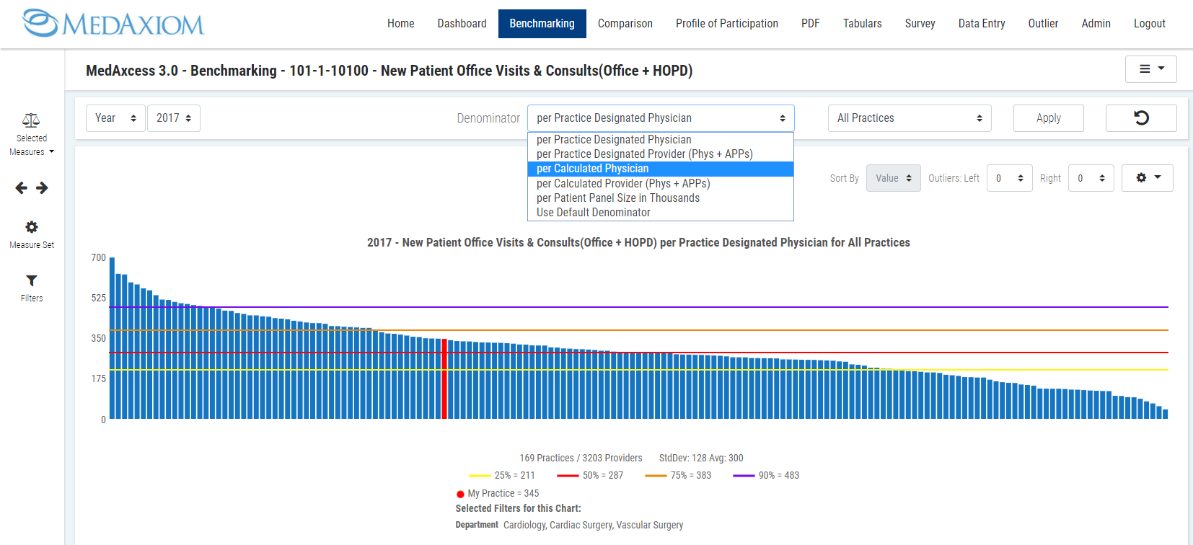Open the Selected Measures scale icon

pyautogui.click(x=31, y=120)
